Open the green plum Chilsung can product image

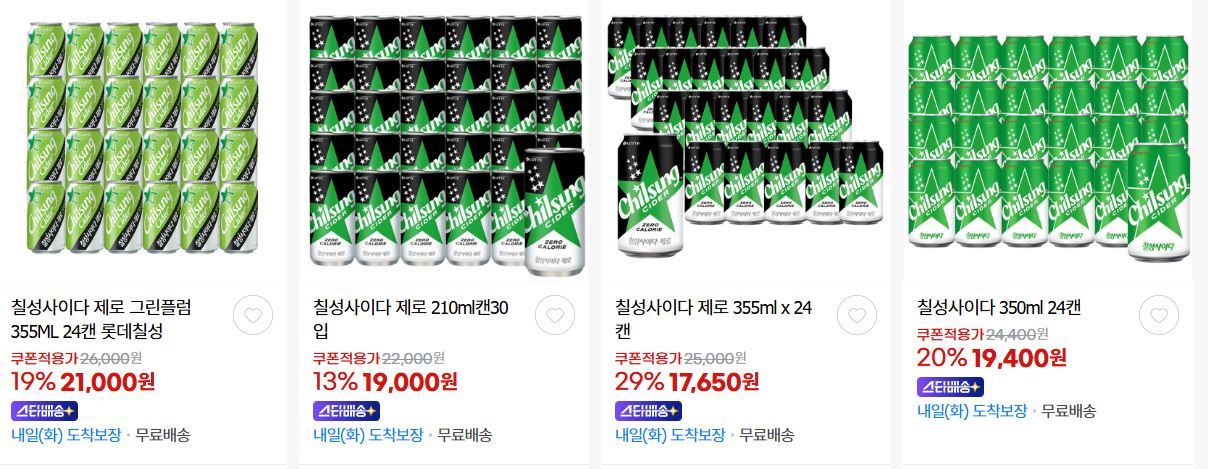143,138
